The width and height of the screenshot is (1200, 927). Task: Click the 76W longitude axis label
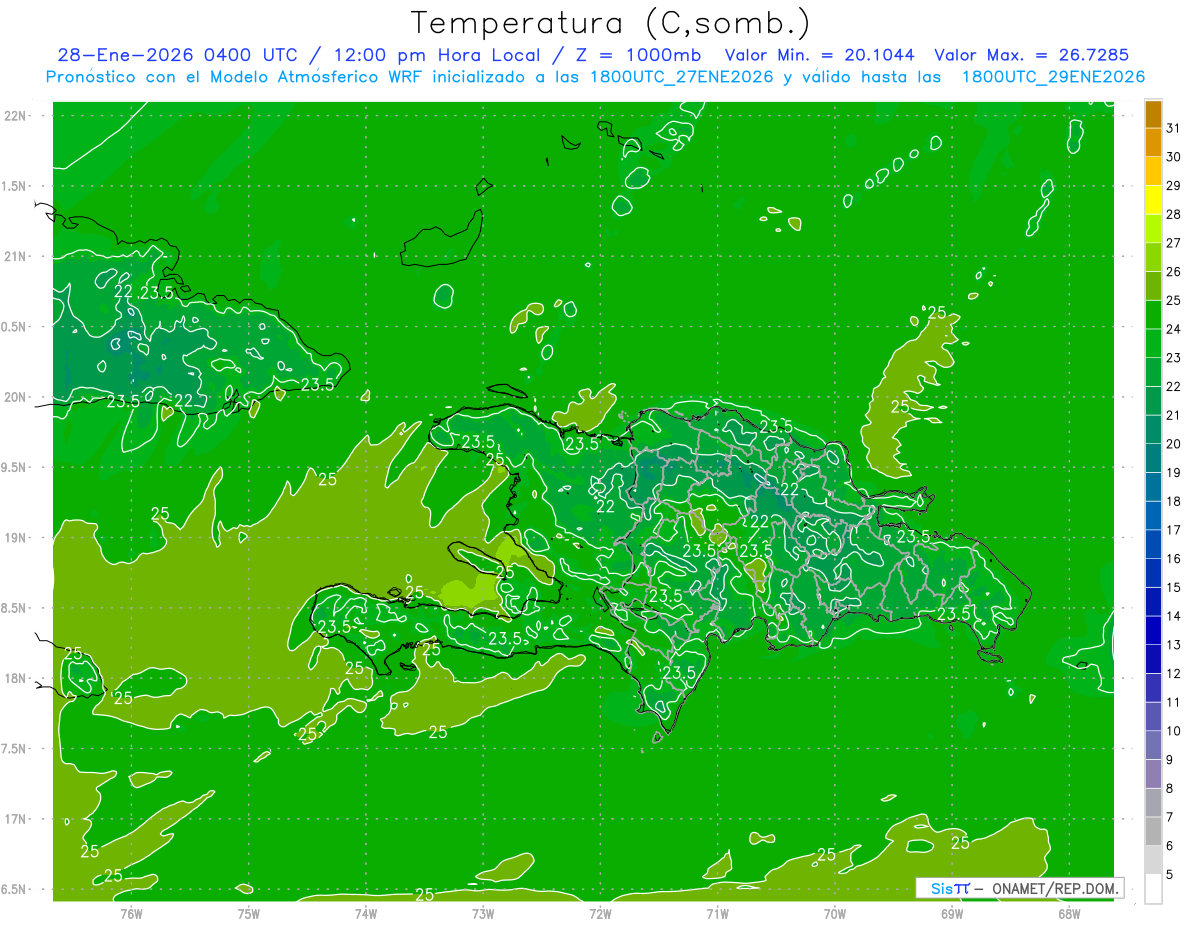(131, 914)
